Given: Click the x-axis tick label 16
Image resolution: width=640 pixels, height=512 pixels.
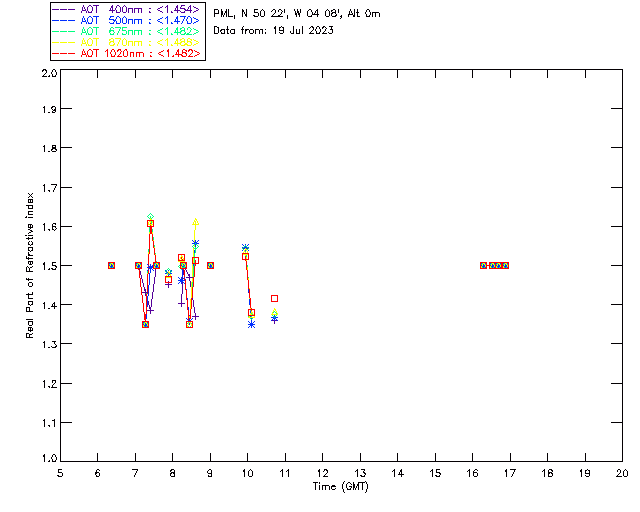Looking at the screenshot, I should [472, 473].
